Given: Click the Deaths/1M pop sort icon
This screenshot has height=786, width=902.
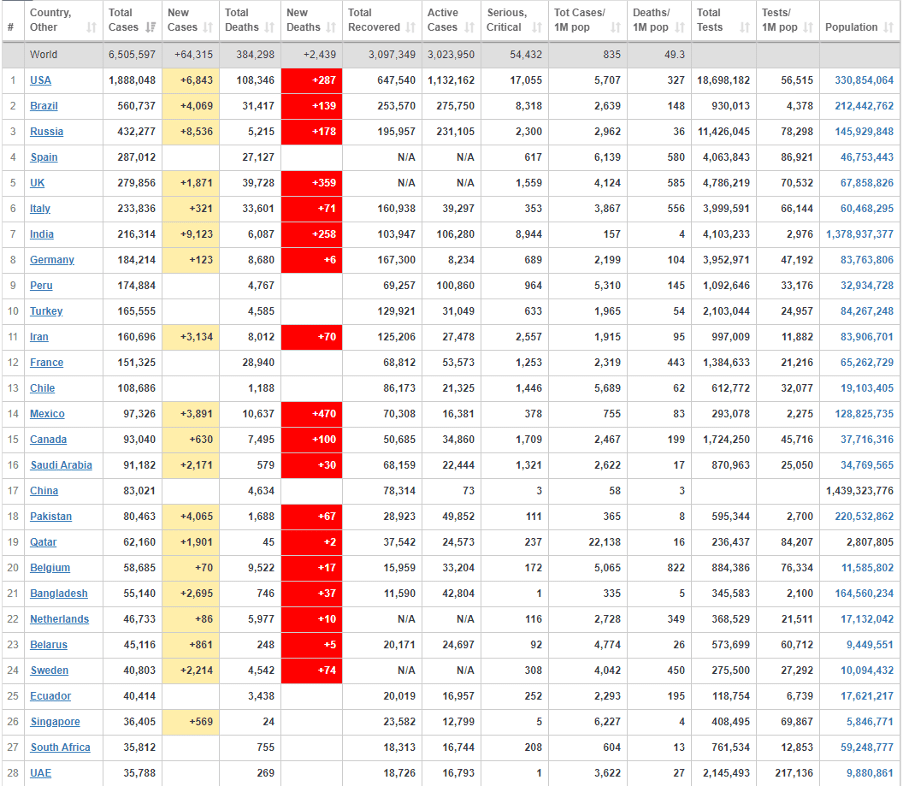Looking at the screenshot, I should point(679,27).
